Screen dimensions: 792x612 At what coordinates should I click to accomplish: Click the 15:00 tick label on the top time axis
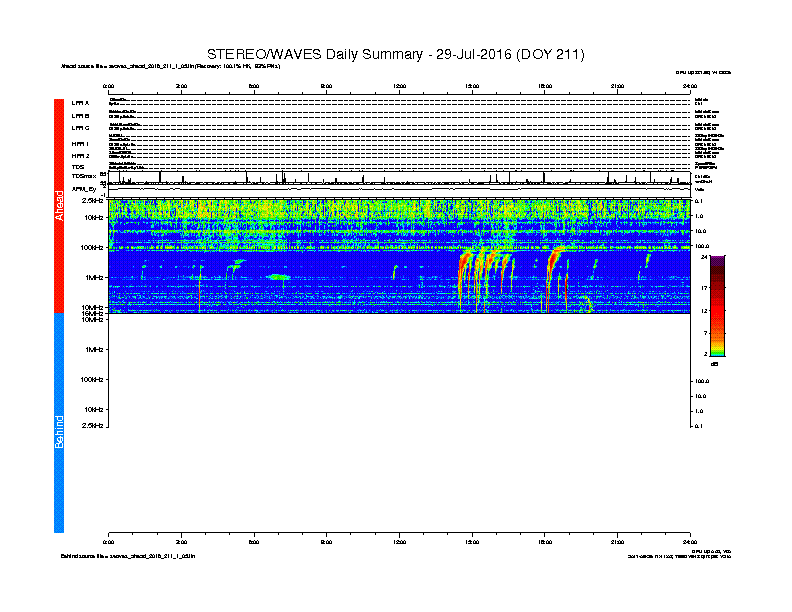click(x=472, y=86)
